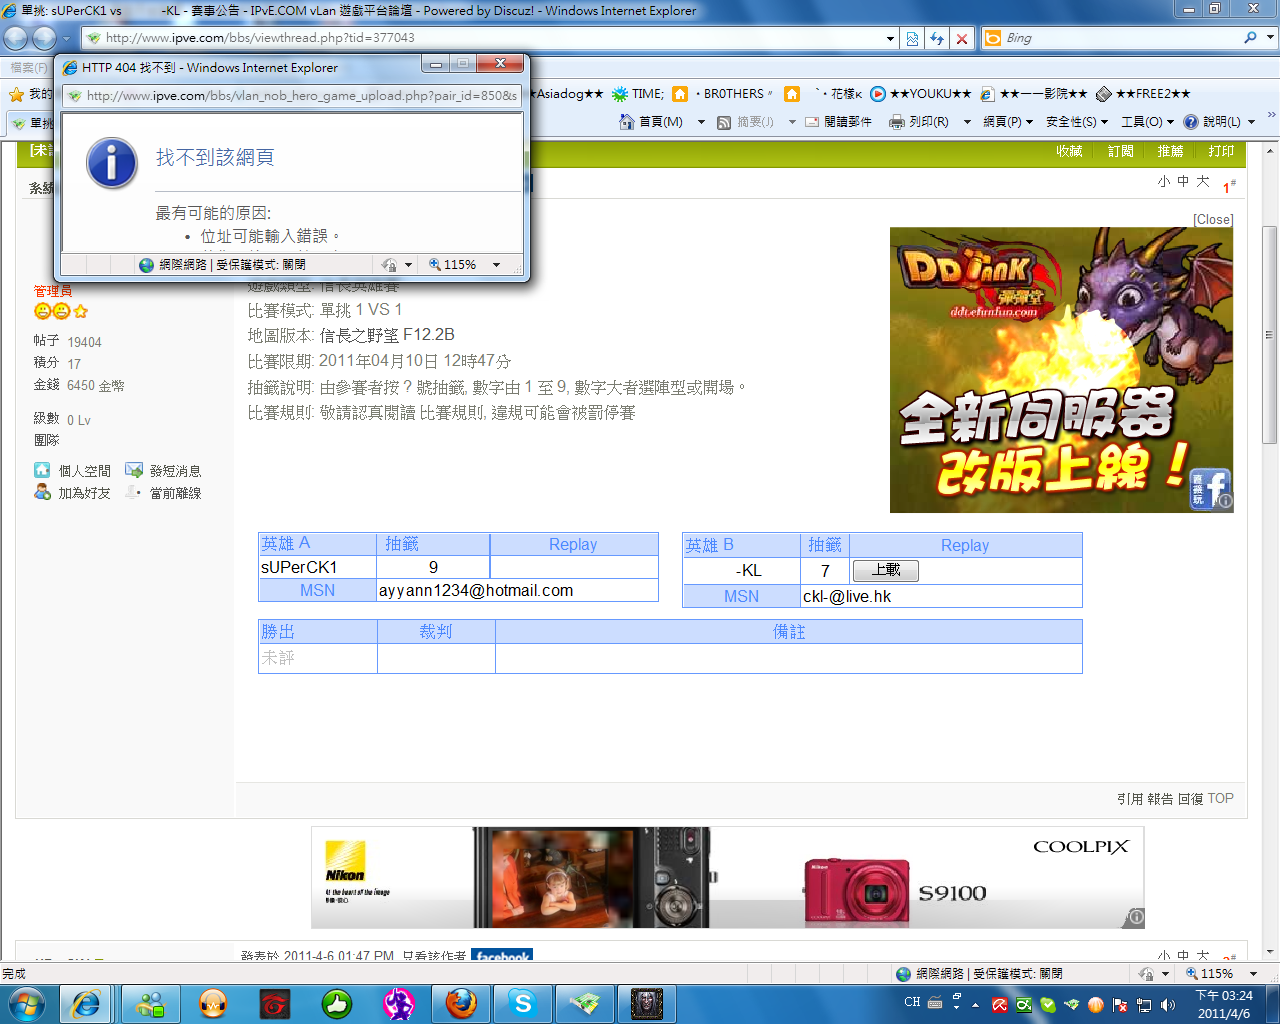Close the DDTank ad via [Close]
1280x1024 pixels.
1213,219
